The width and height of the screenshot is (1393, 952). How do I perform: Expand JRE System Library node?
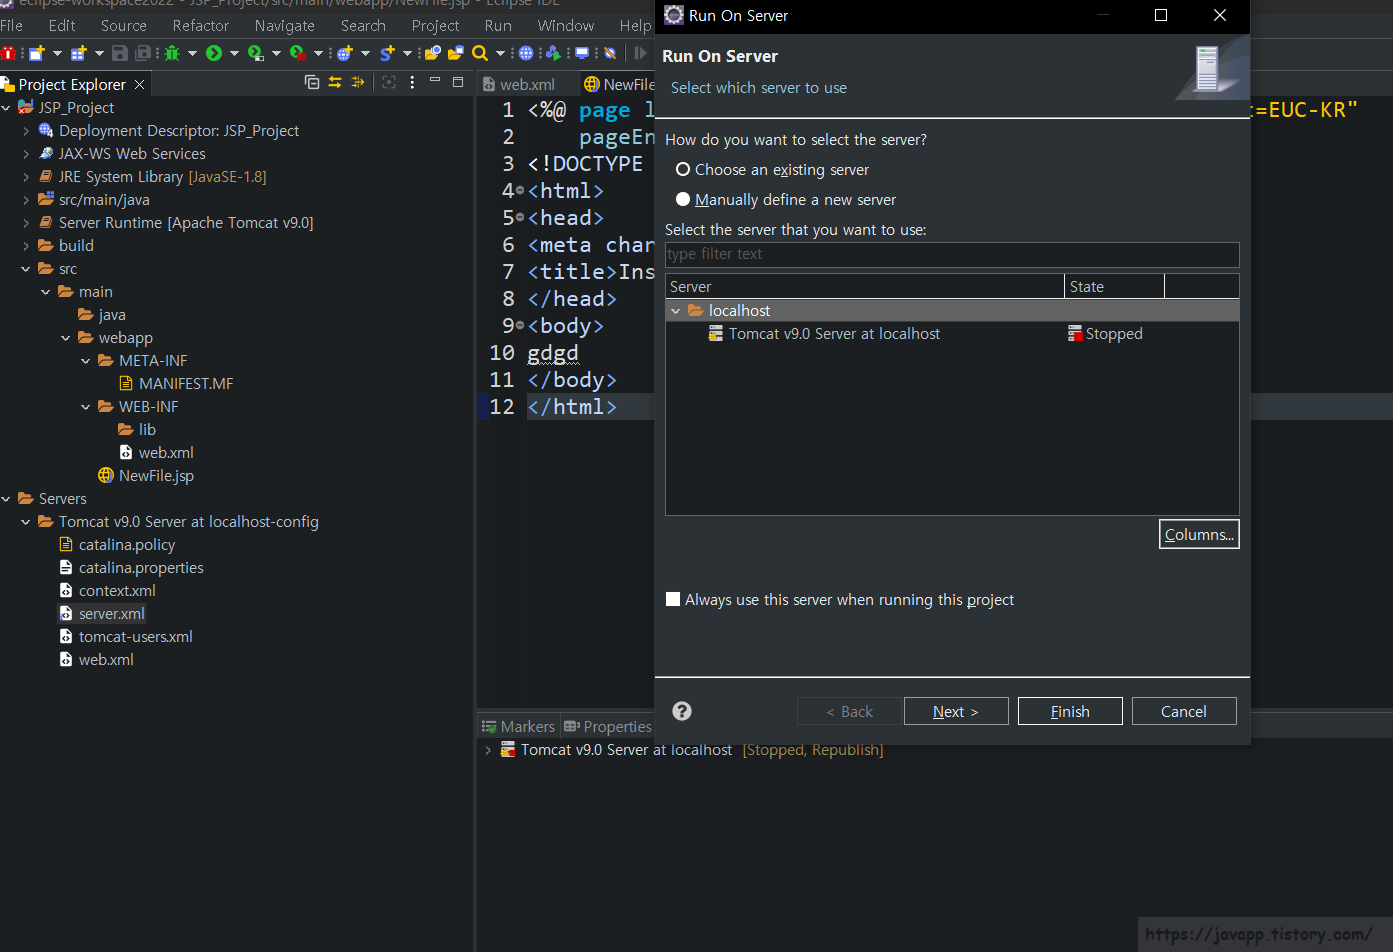coord(26,177)
